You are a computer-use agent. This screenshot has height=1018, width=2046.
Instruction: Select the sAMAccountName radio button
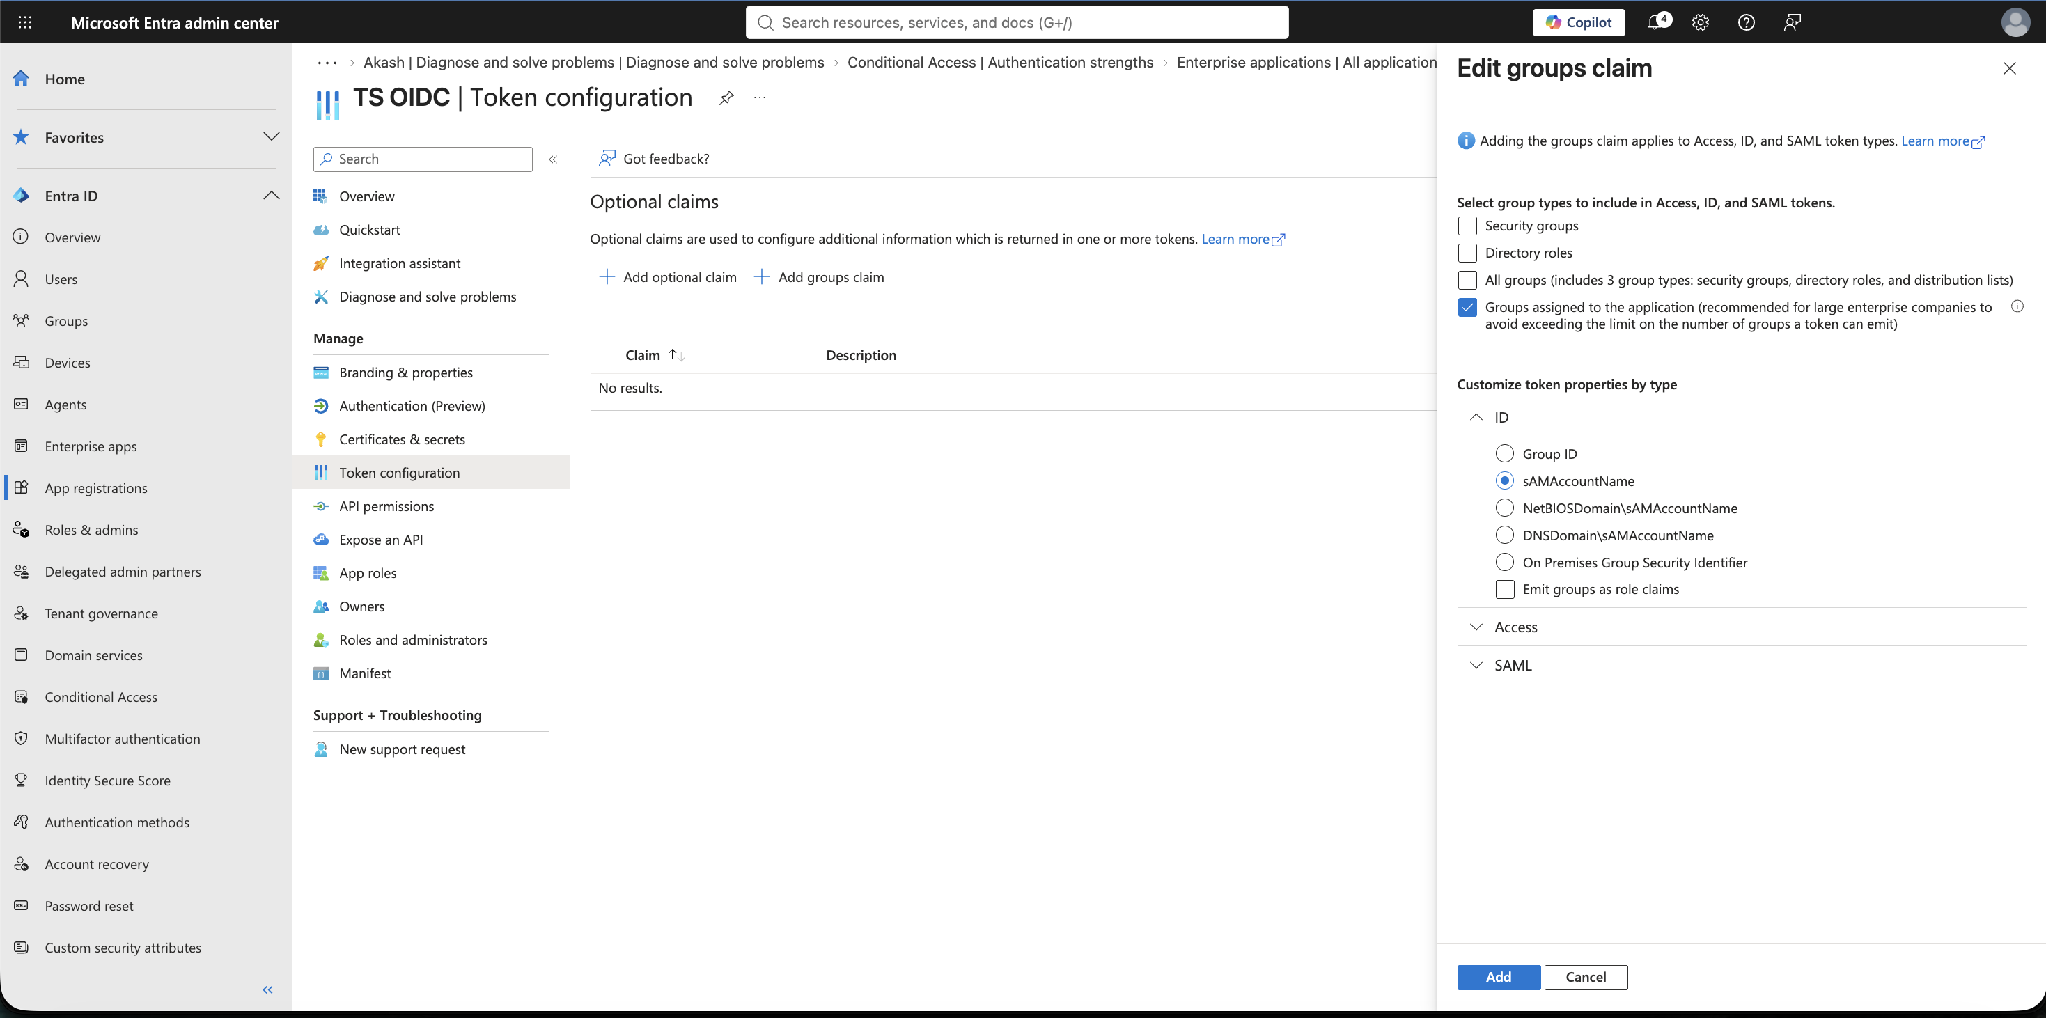[1505, 481]
